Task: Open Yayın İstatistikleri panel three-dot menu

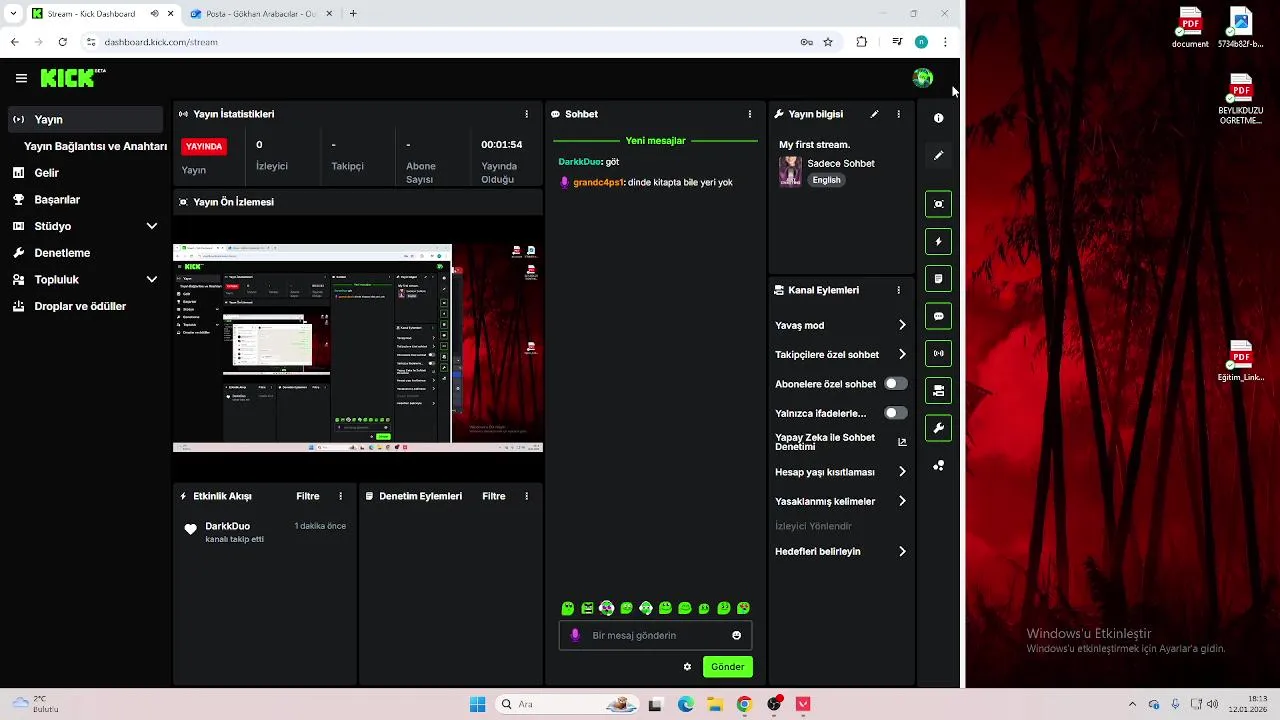Action: click(527, 114)
